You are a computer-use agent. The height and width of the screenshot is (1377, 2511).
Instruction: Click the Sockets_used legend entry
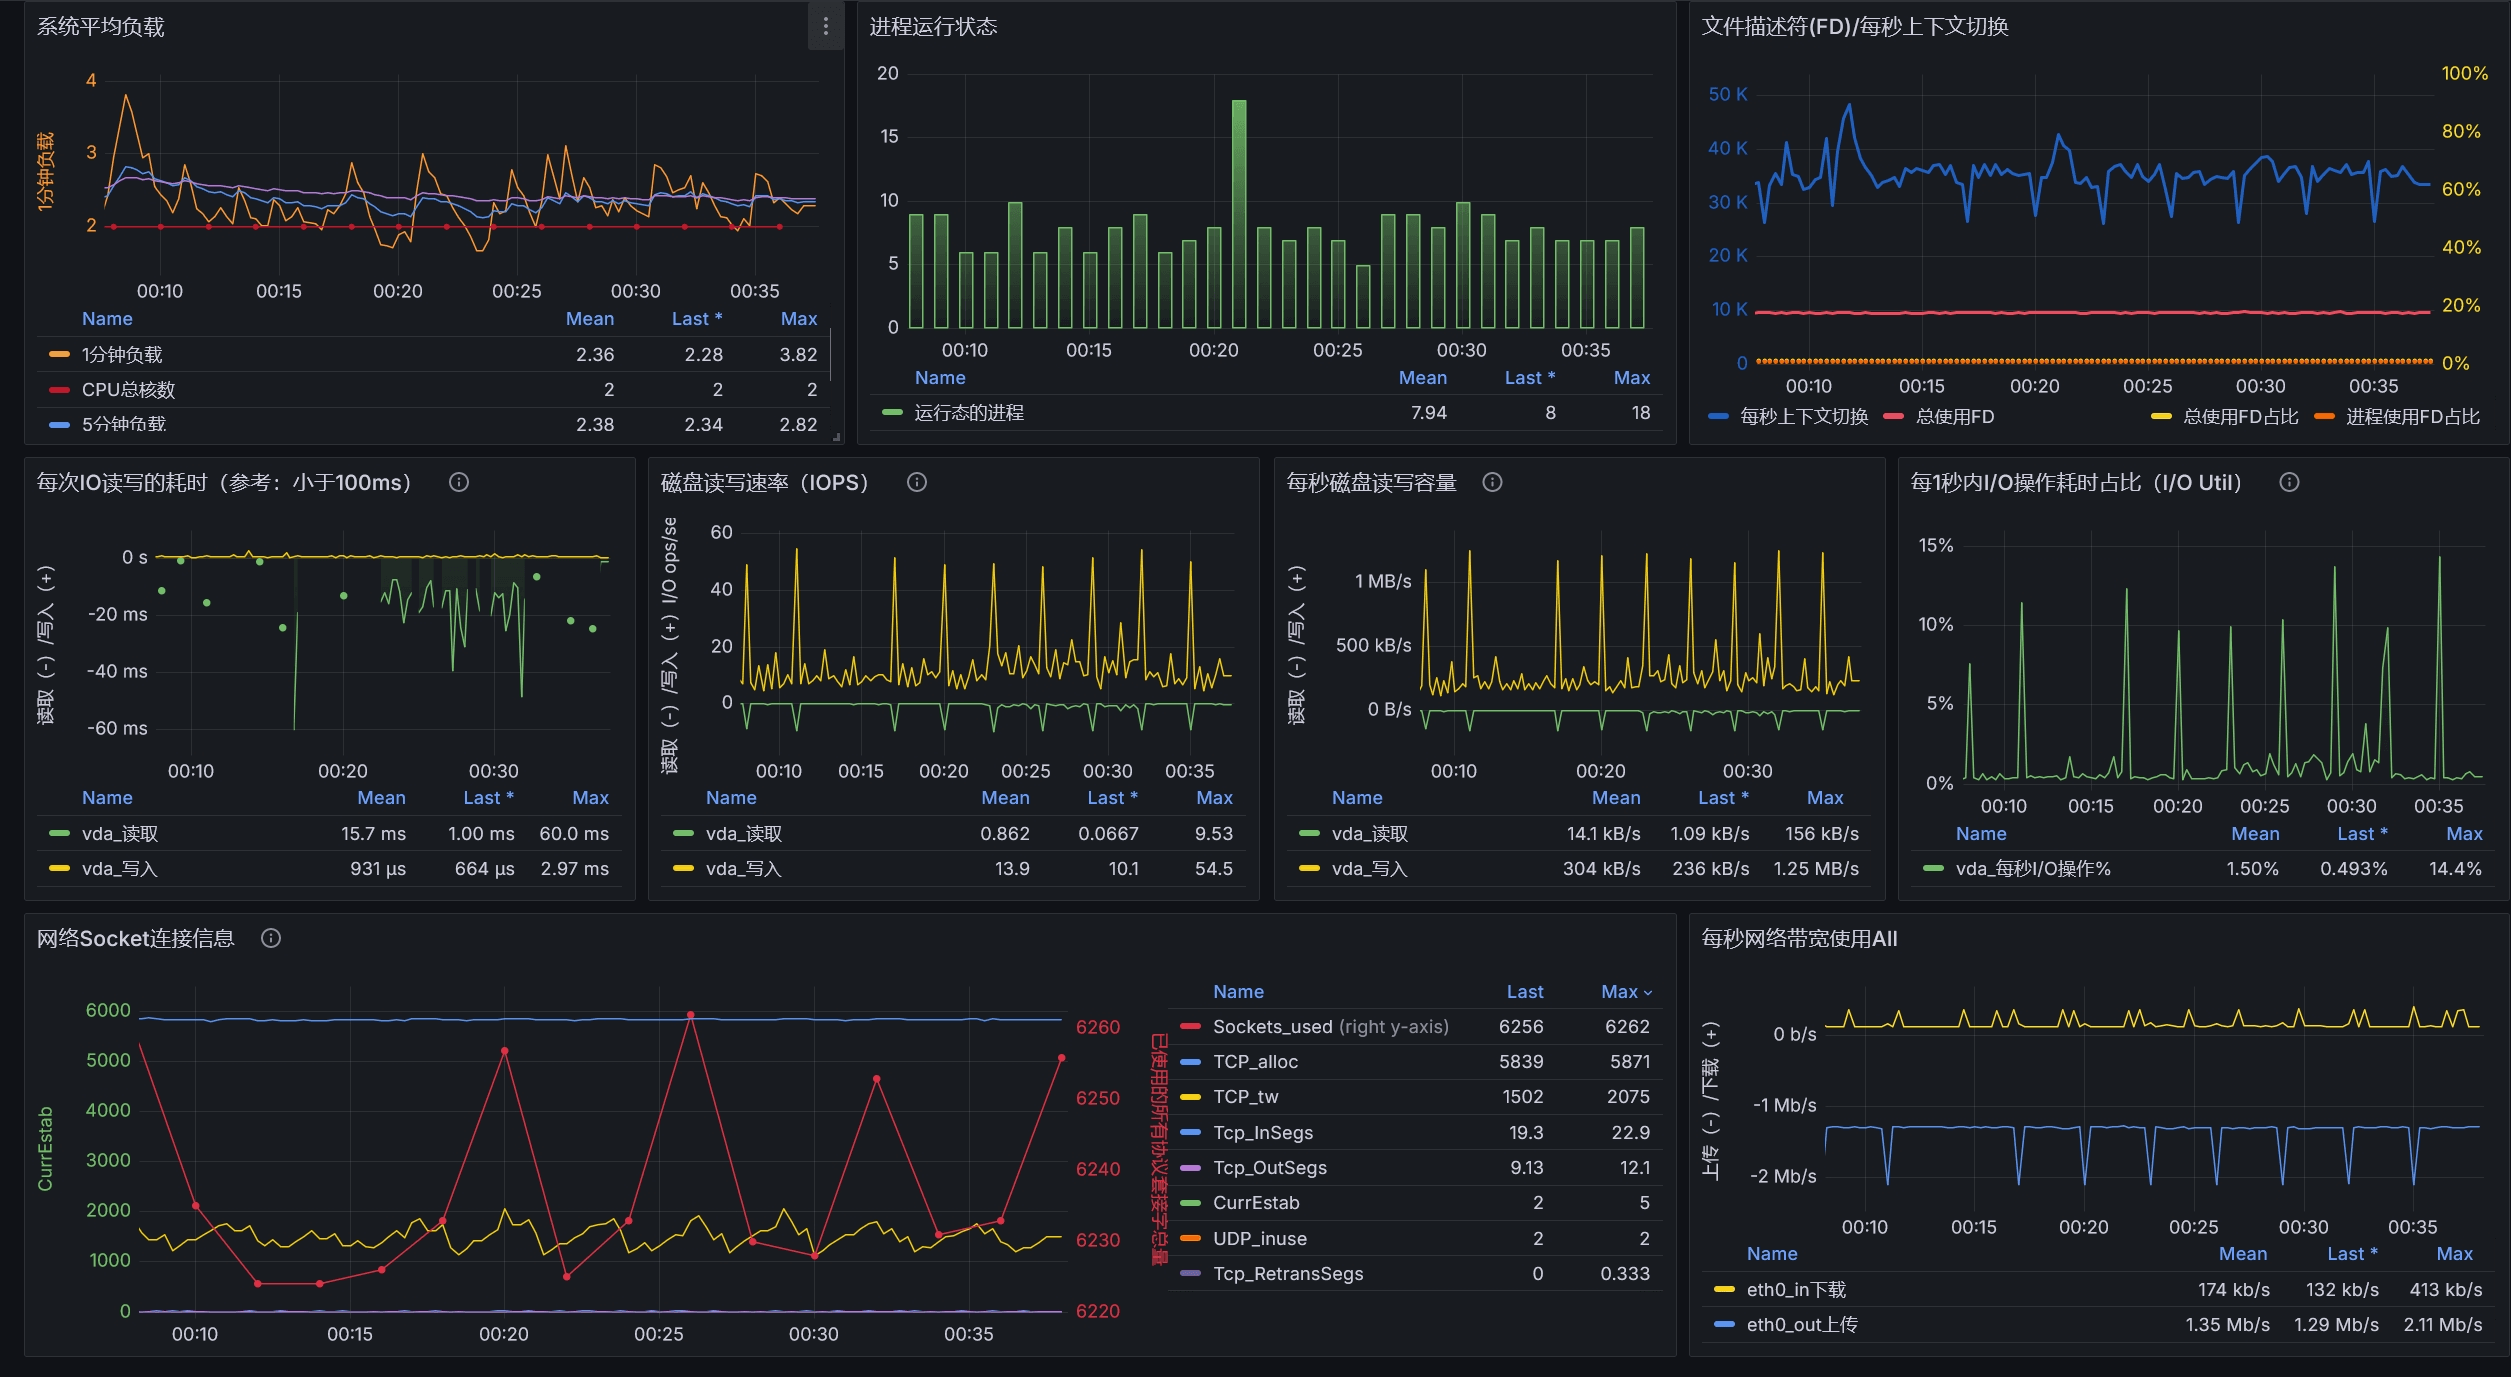coord(1271,1026)
